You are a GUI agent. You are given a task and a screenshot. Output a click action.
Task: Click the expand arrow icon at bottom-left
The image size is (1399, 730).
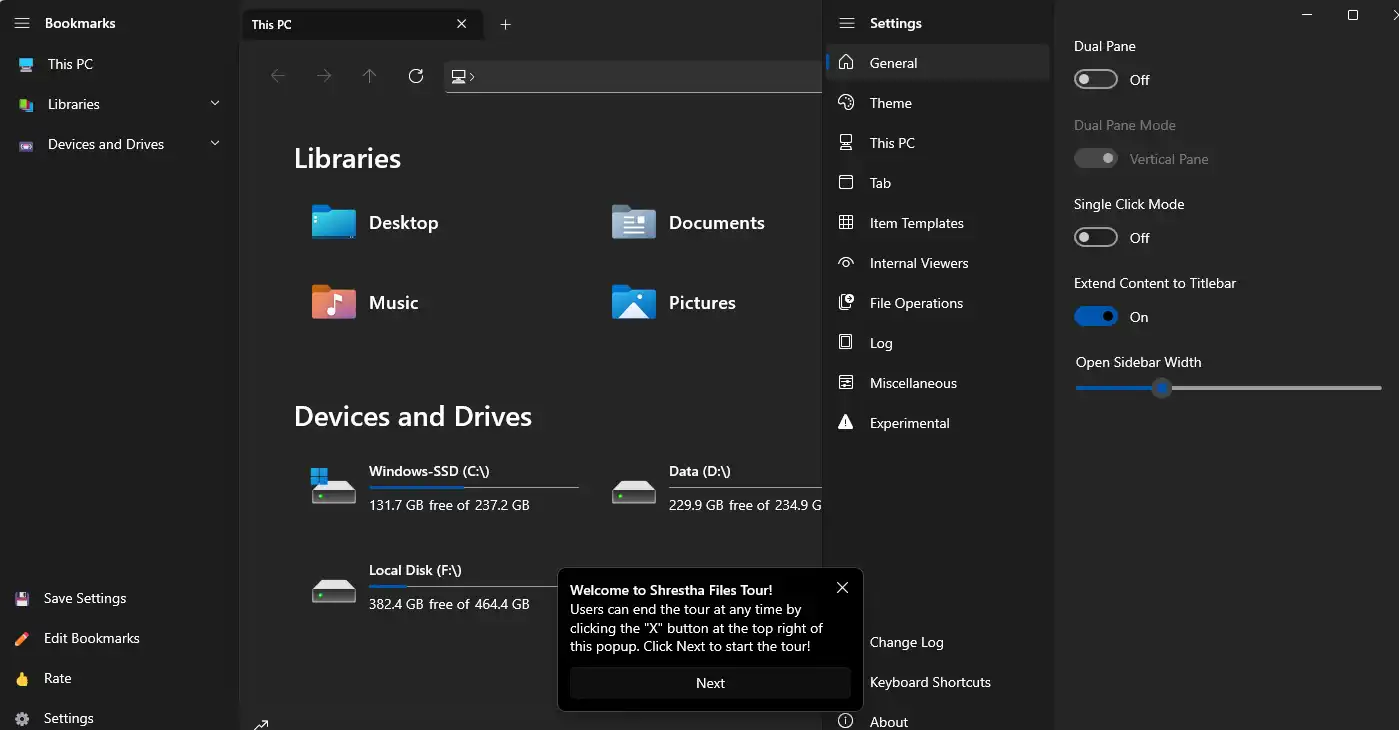point(261,723)
